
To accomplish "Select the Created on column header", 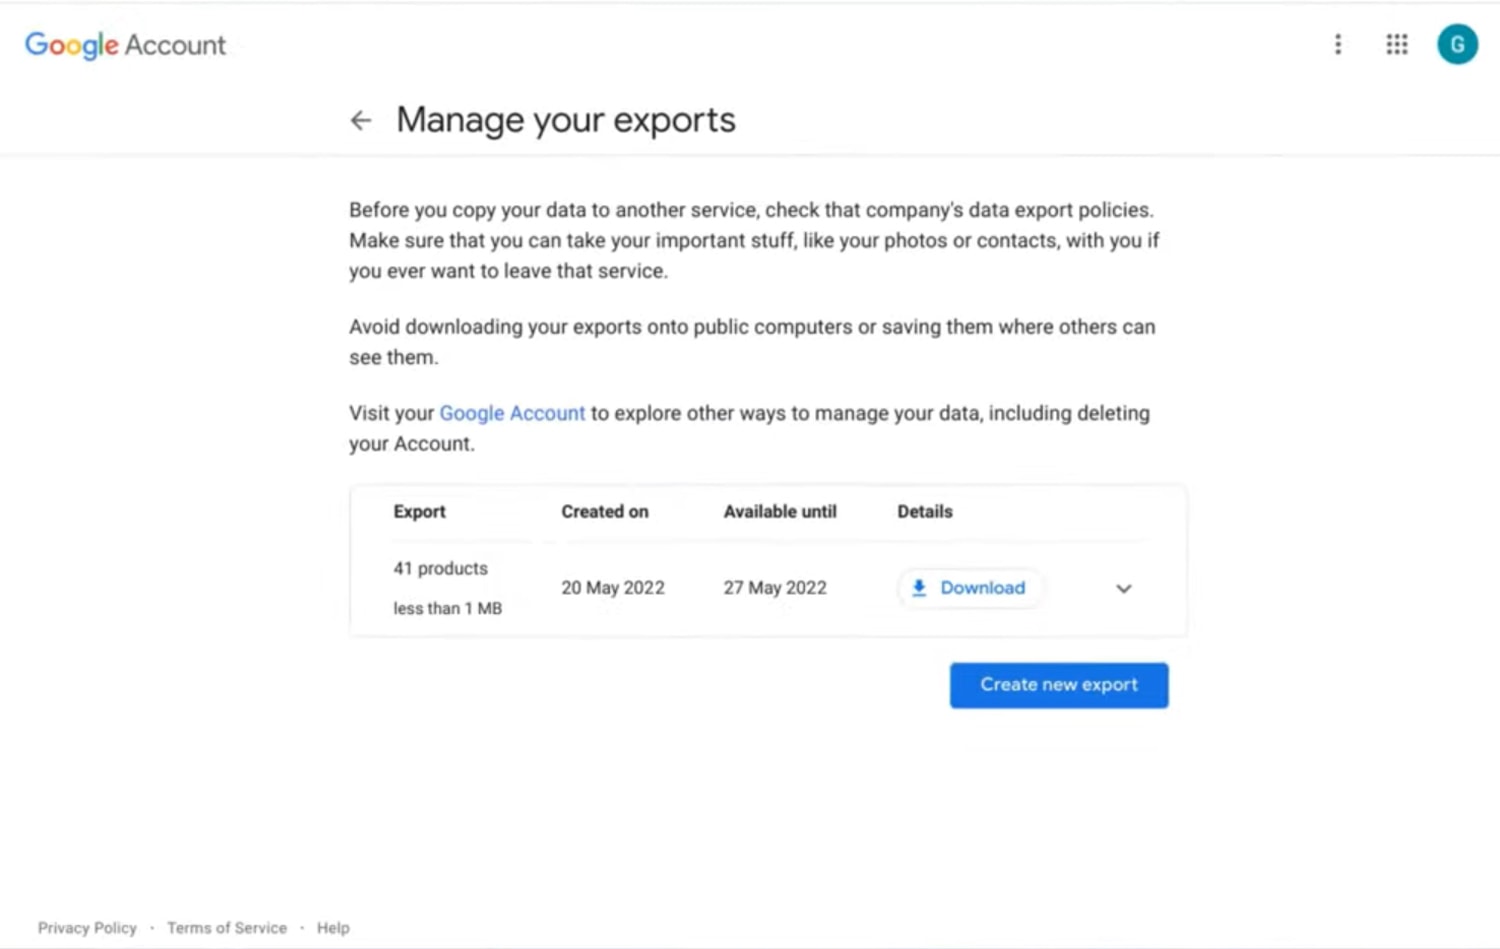I will (x=604, y=511).
